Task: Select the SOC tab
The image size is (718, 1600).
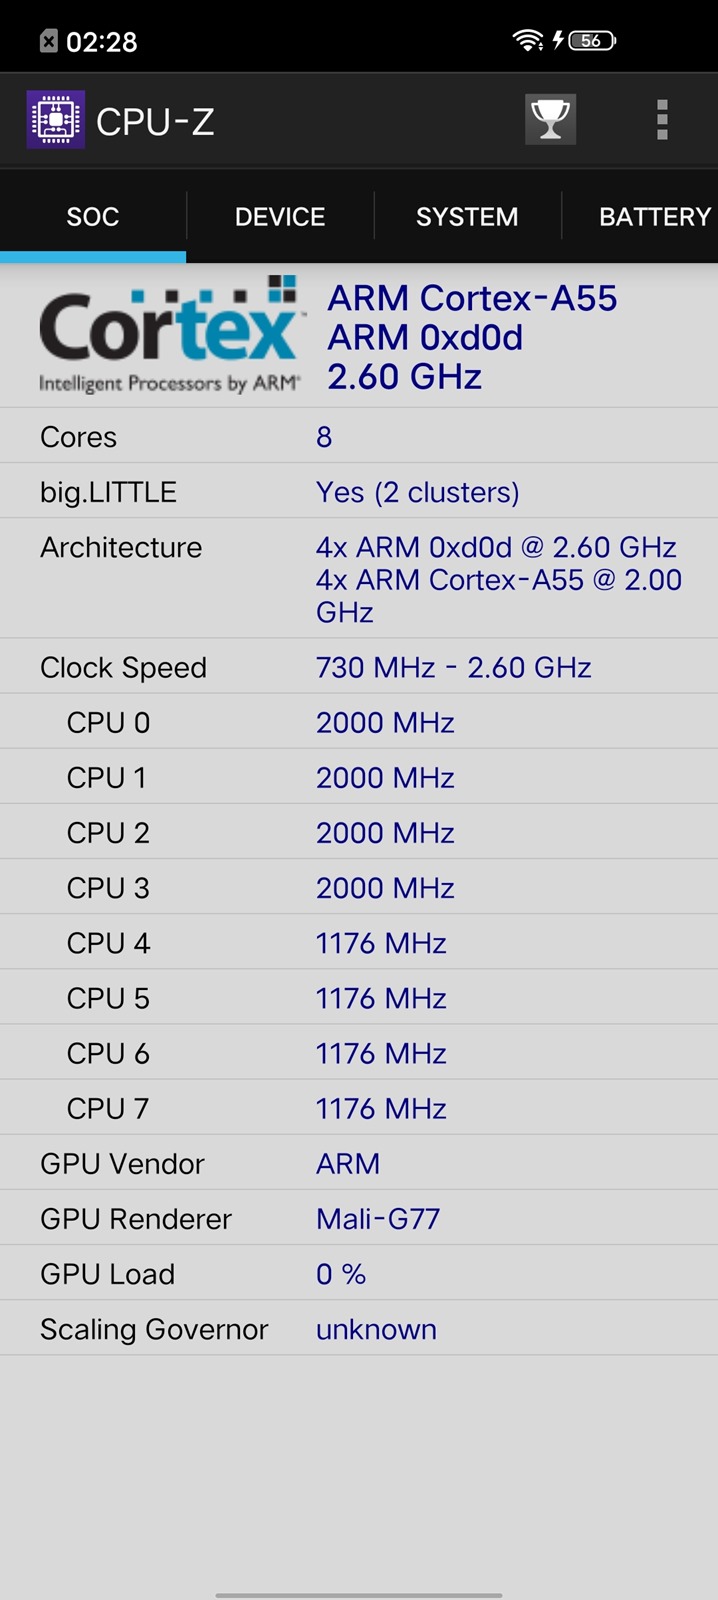Action: pos(93,217)
